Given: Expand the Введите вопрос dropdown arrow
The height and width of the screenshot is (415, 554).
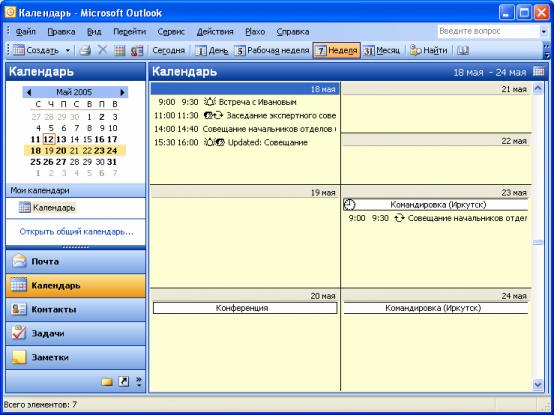Looking at the screenshot, I should point(544,32).
